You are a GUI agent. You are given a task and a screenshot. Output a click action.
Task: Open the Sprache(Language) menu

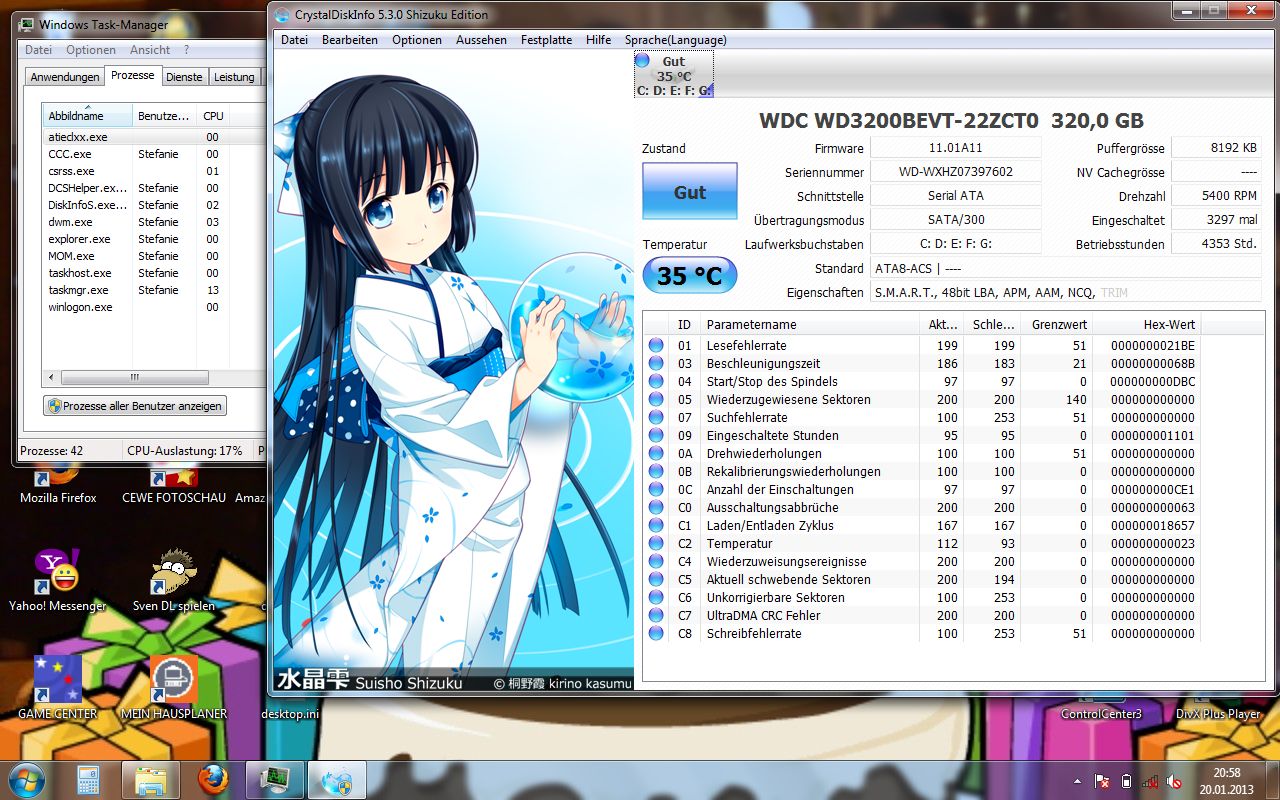tap(676, 40)
